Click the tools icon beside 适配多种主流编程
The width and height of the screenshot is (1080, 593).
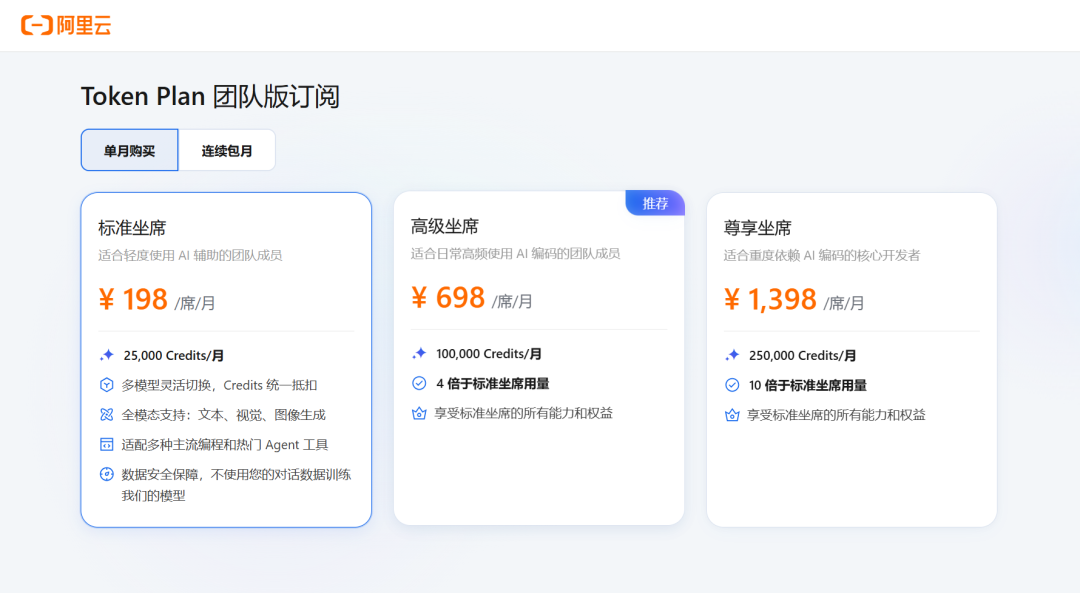click(107, 444)
